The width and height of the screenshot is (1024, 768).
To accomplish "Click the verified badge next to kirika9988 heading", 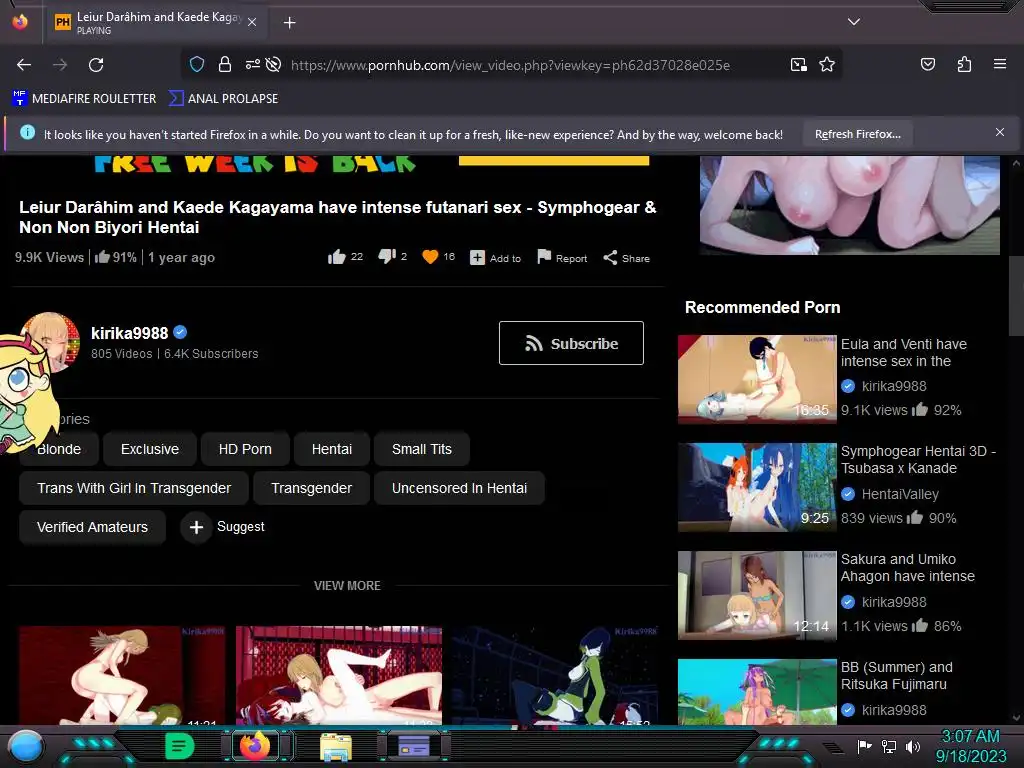I will 181,332.
